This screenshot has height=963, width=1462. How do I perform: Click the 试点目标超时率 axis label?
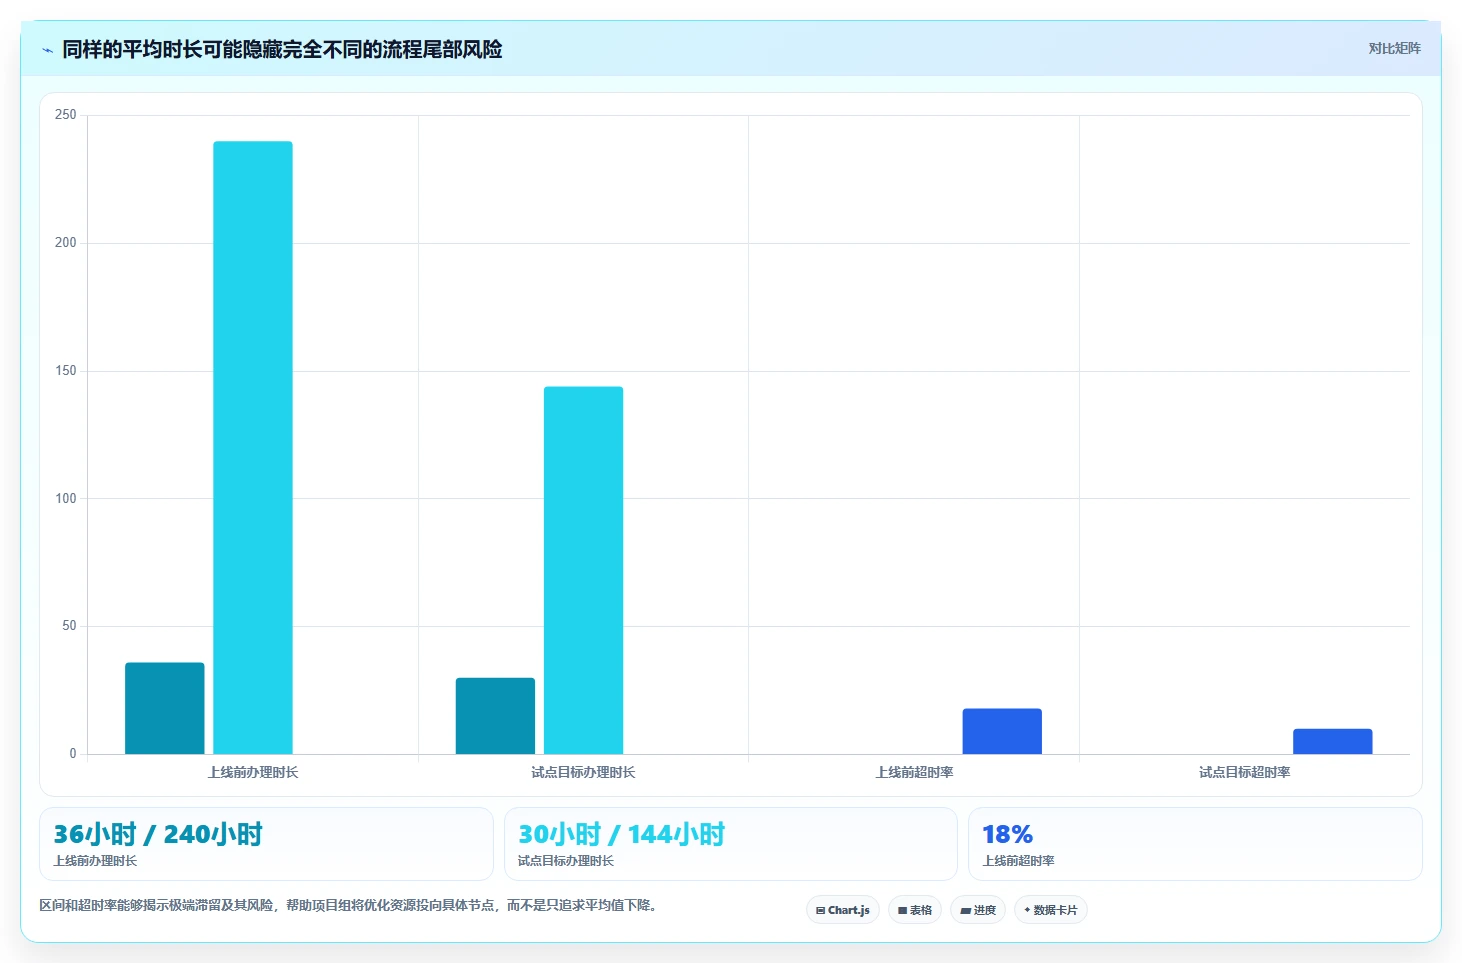point(1245,772)
